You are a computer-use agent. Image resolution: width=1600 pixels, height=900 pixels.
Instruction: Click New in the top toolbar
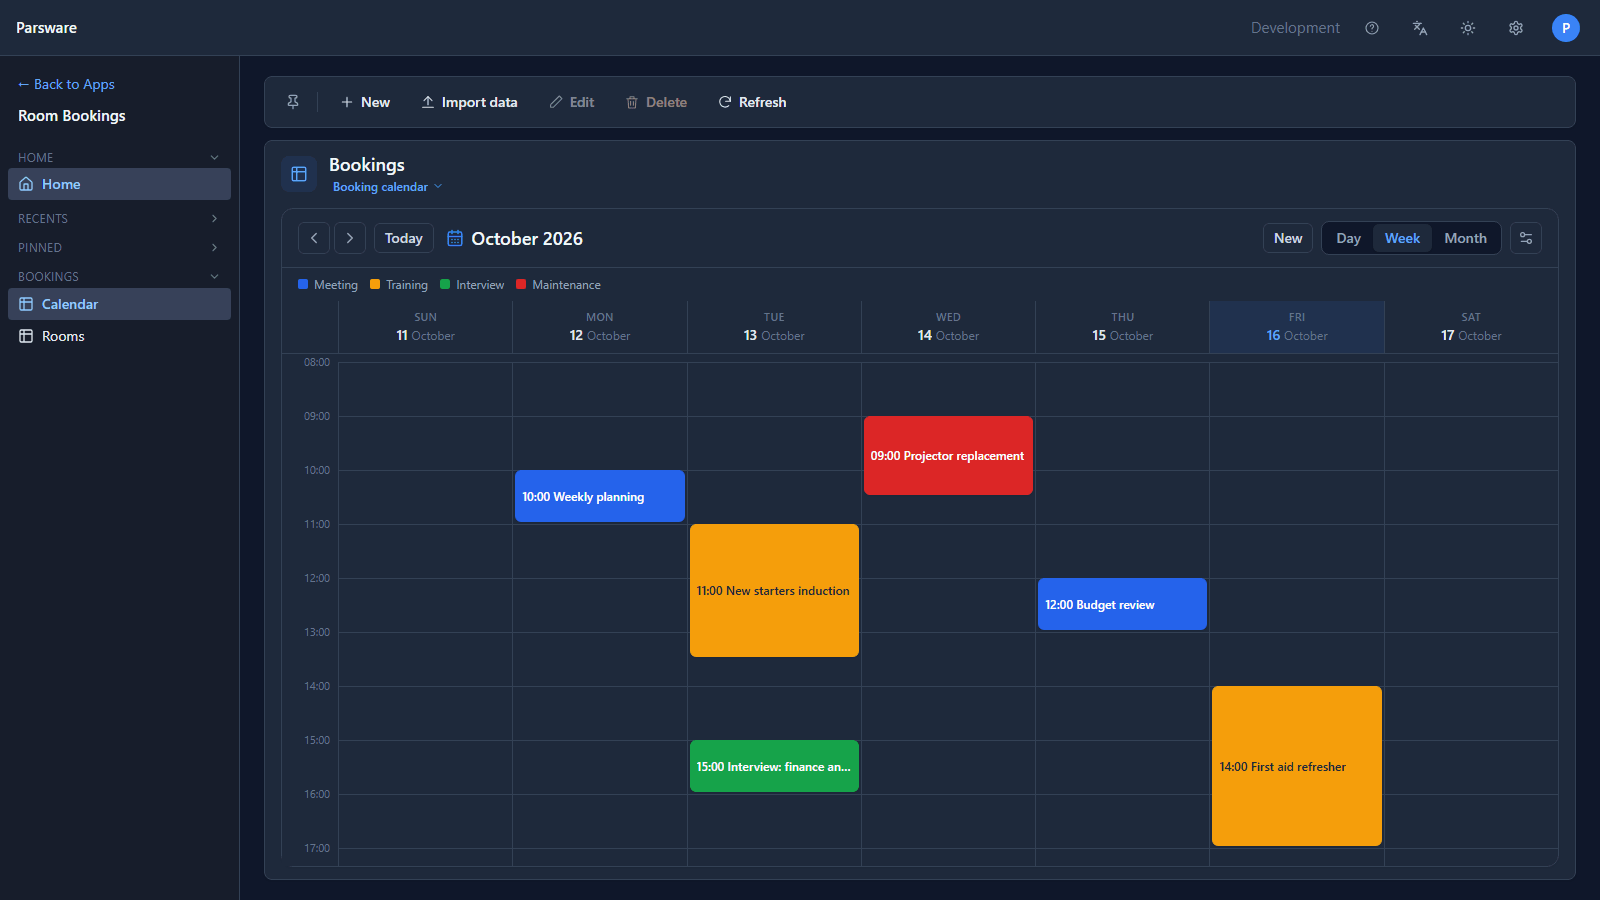point(365,102)
